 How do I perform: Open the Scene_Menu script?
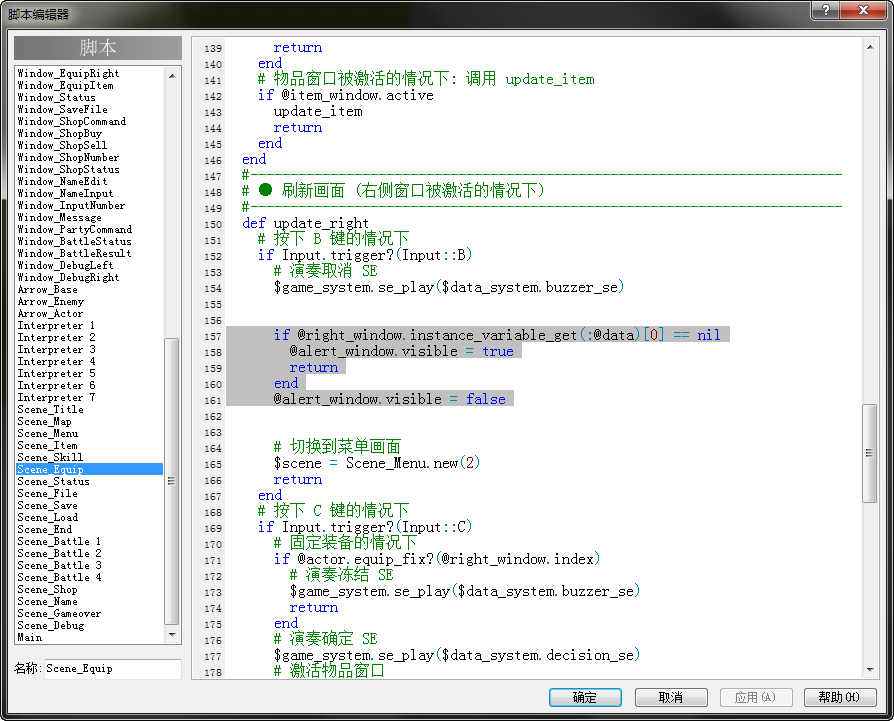(47, 433)
